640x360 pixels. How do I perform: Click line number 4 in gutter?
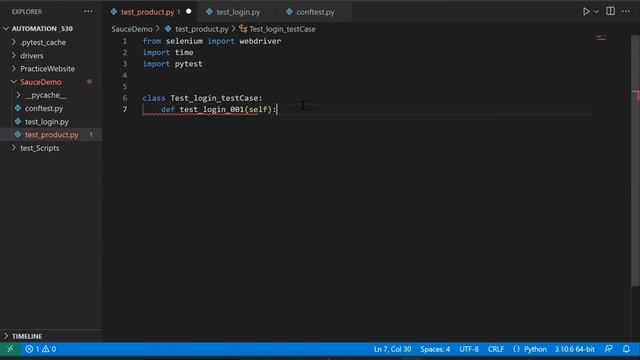(x=125, y=76)
